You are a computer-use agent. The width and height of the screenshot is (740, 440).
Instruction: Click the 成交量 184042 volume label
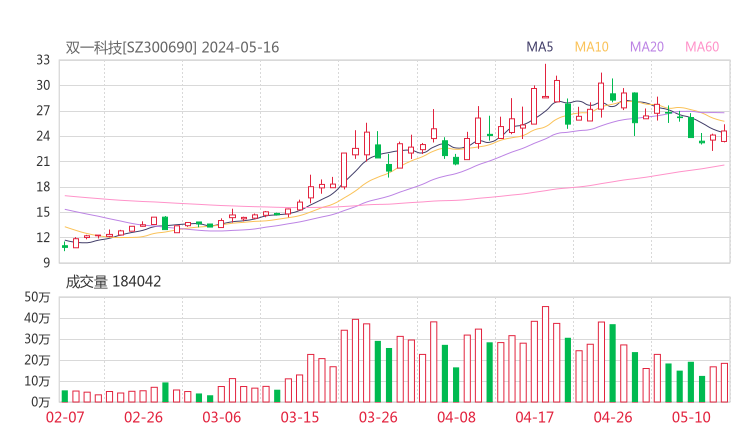click(113, 282)
